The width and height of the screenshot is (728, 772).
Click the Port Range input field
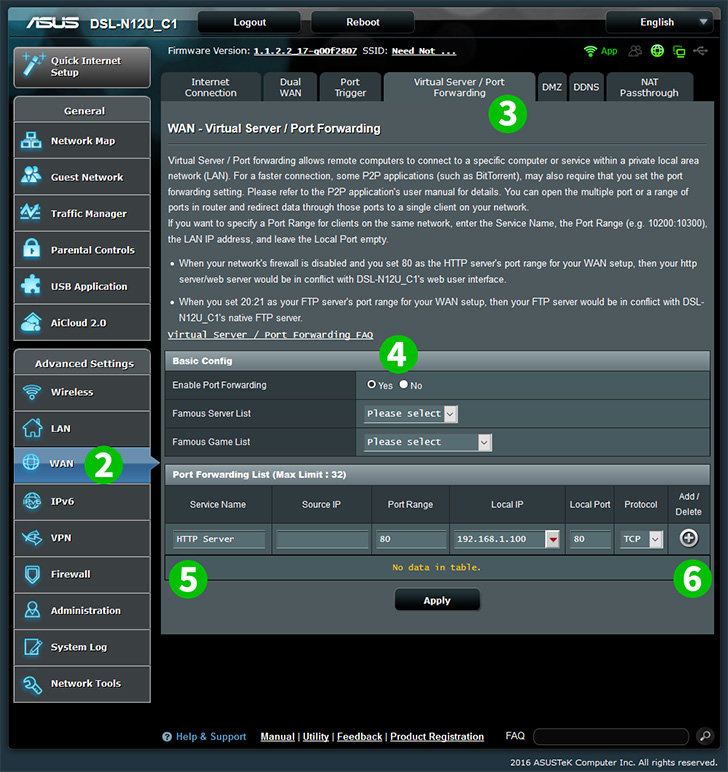(411, 539)
